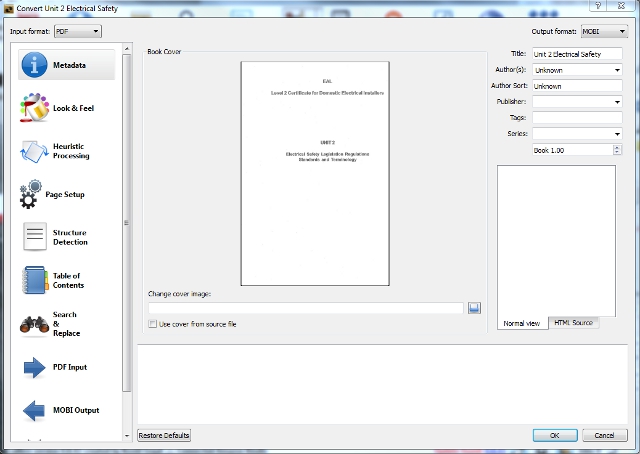Open Table of Contents notebook icon
Screen dimensions: 640x454
[35, 280]
